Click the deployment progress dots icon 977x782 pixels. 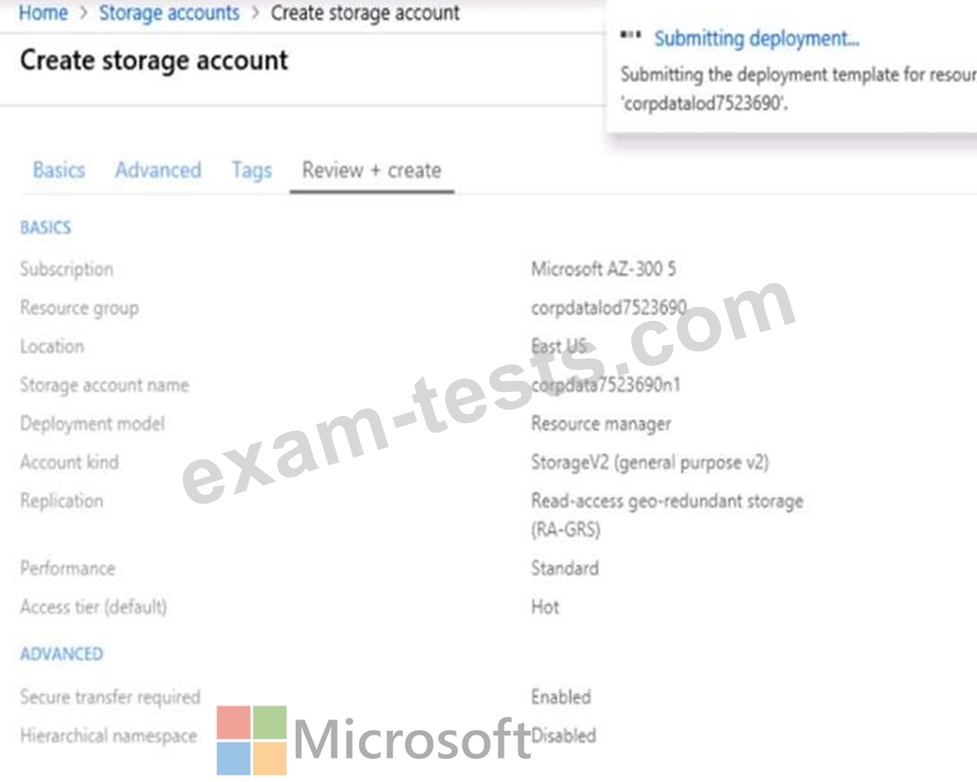point(629,37)
